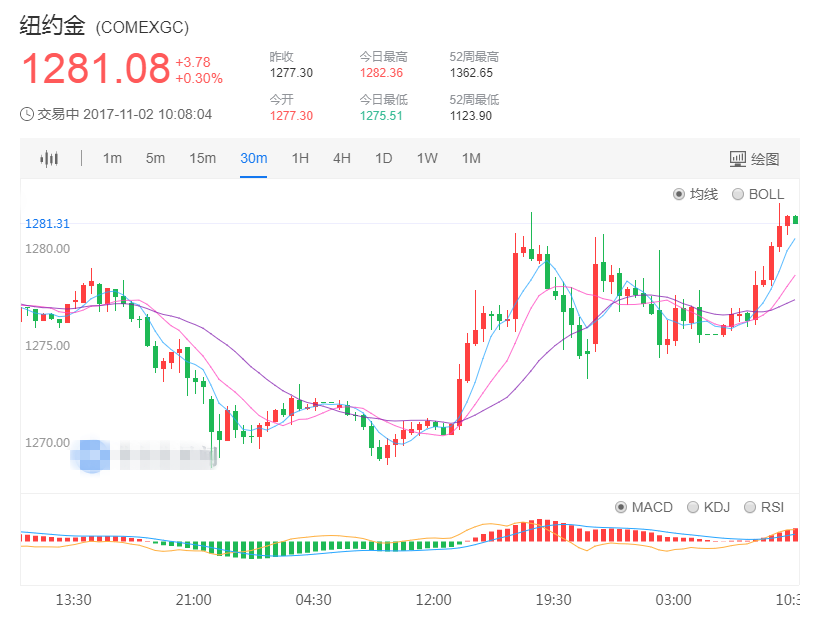Viewport: 816px width, 622px height.
Task: Open the monthly 1M chart
Action: (470, 158)
